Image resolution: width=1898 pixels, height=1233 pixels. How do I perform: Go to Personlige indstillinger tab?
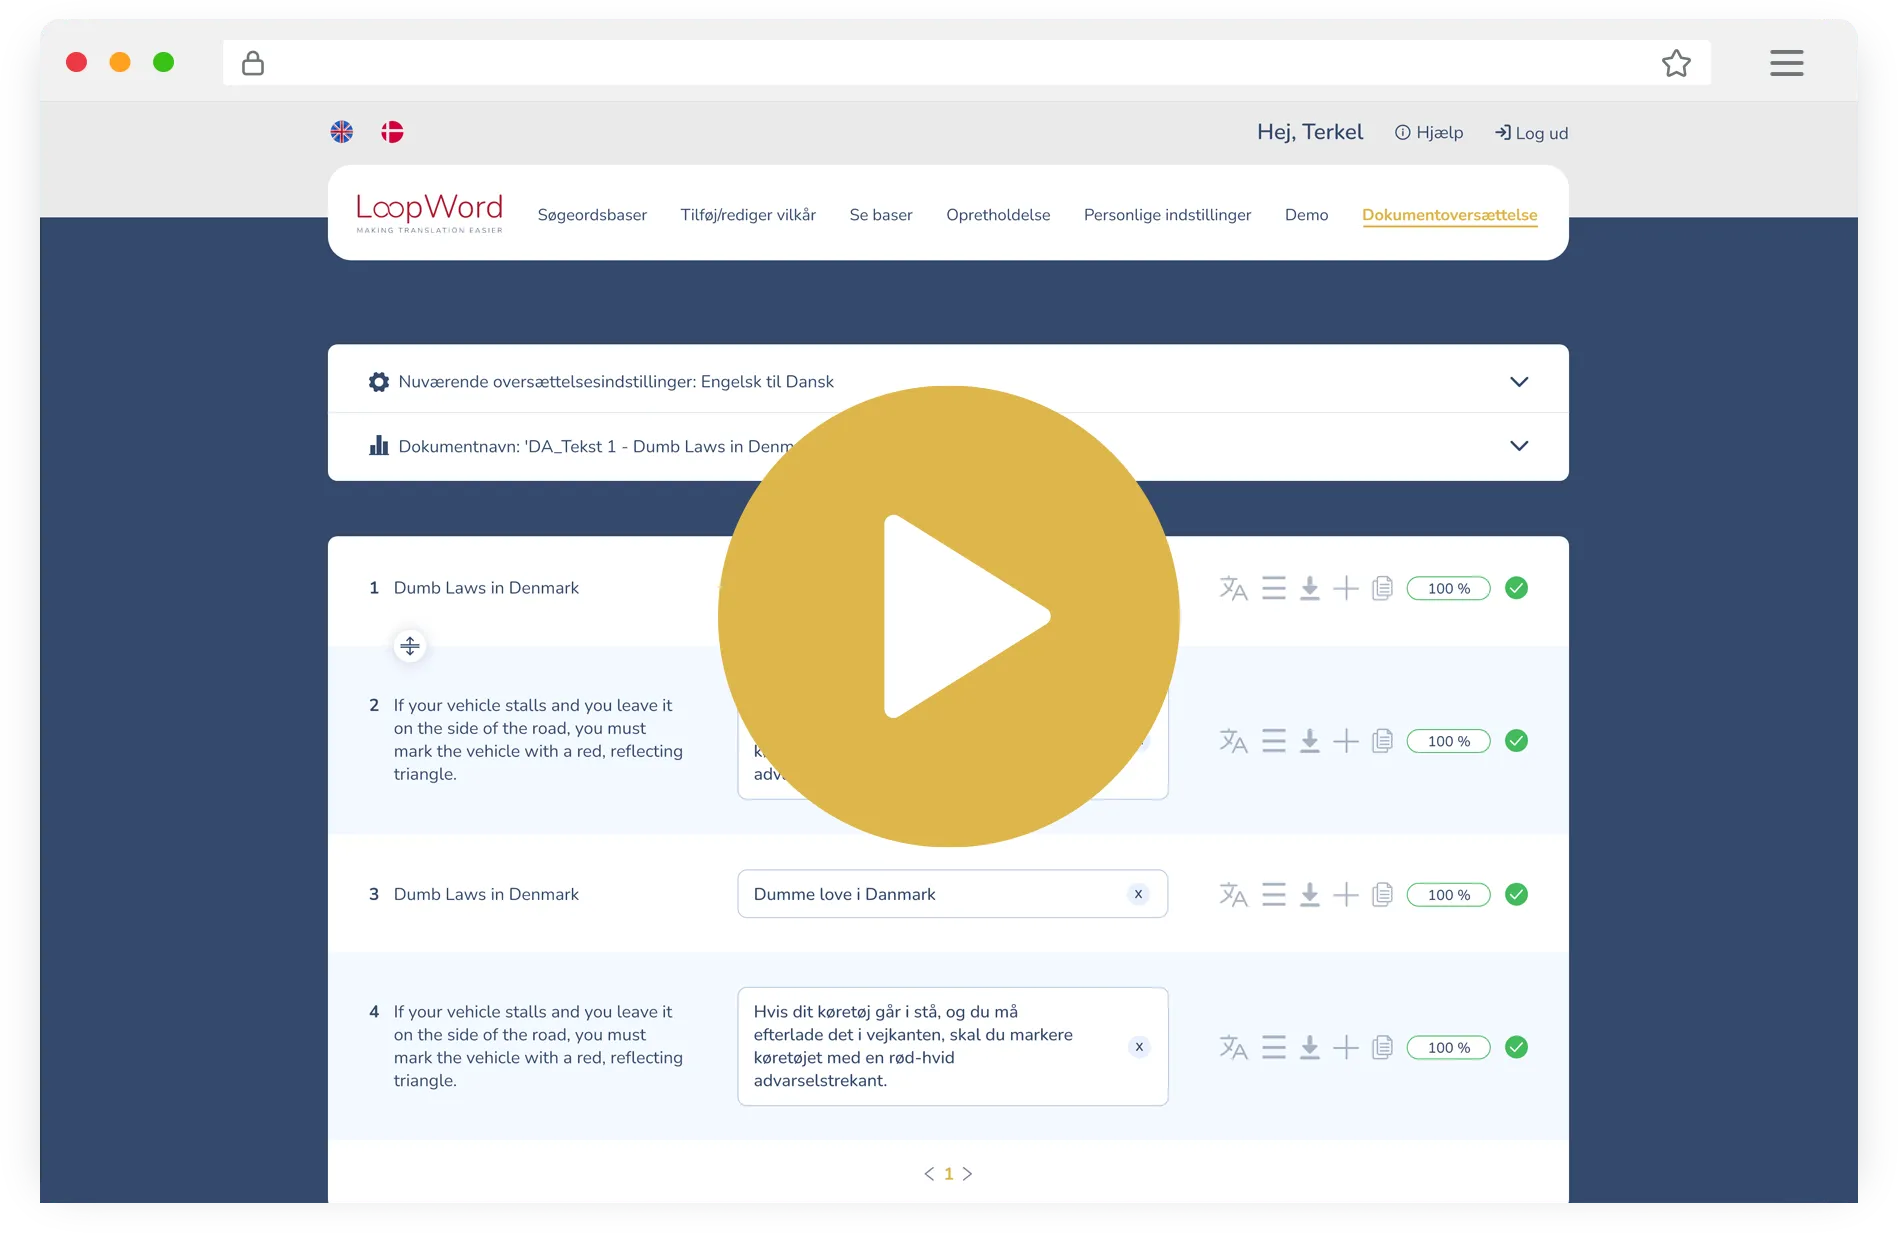pyautogui.click(x=1167, y=215)
